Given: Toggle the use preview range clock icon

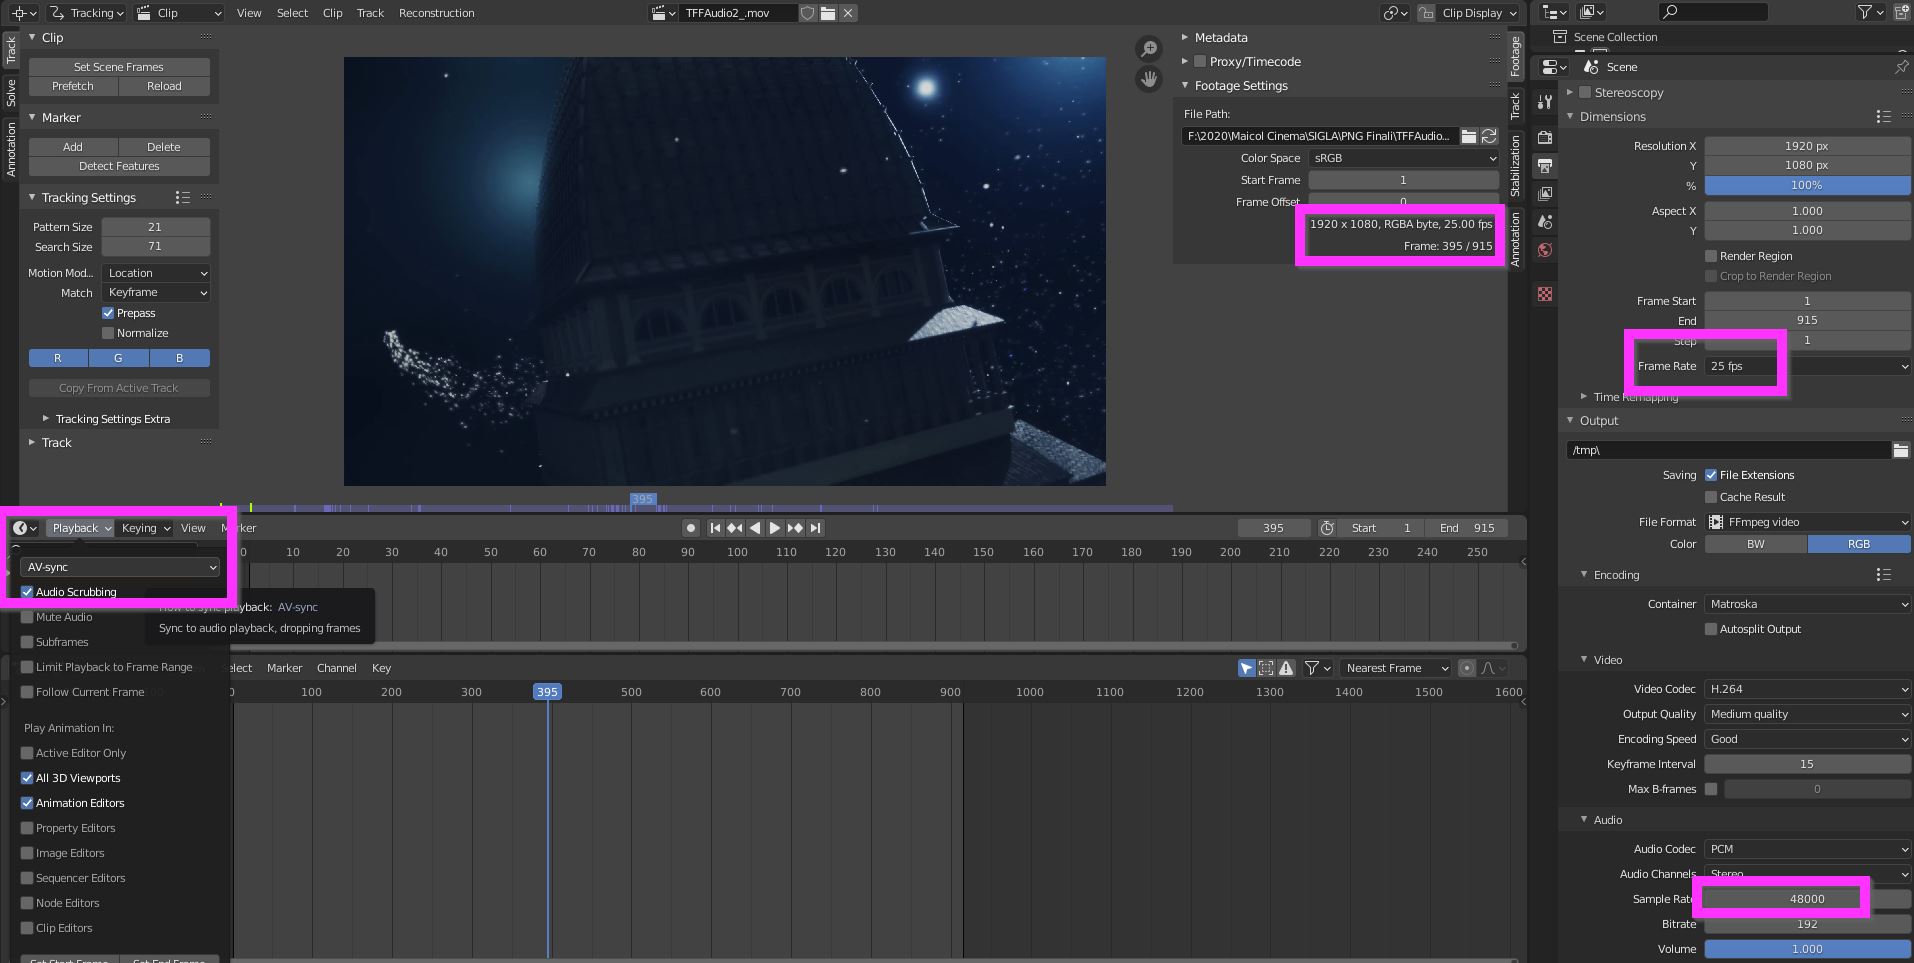Looking at the screenshot, I should point(1327,528).
